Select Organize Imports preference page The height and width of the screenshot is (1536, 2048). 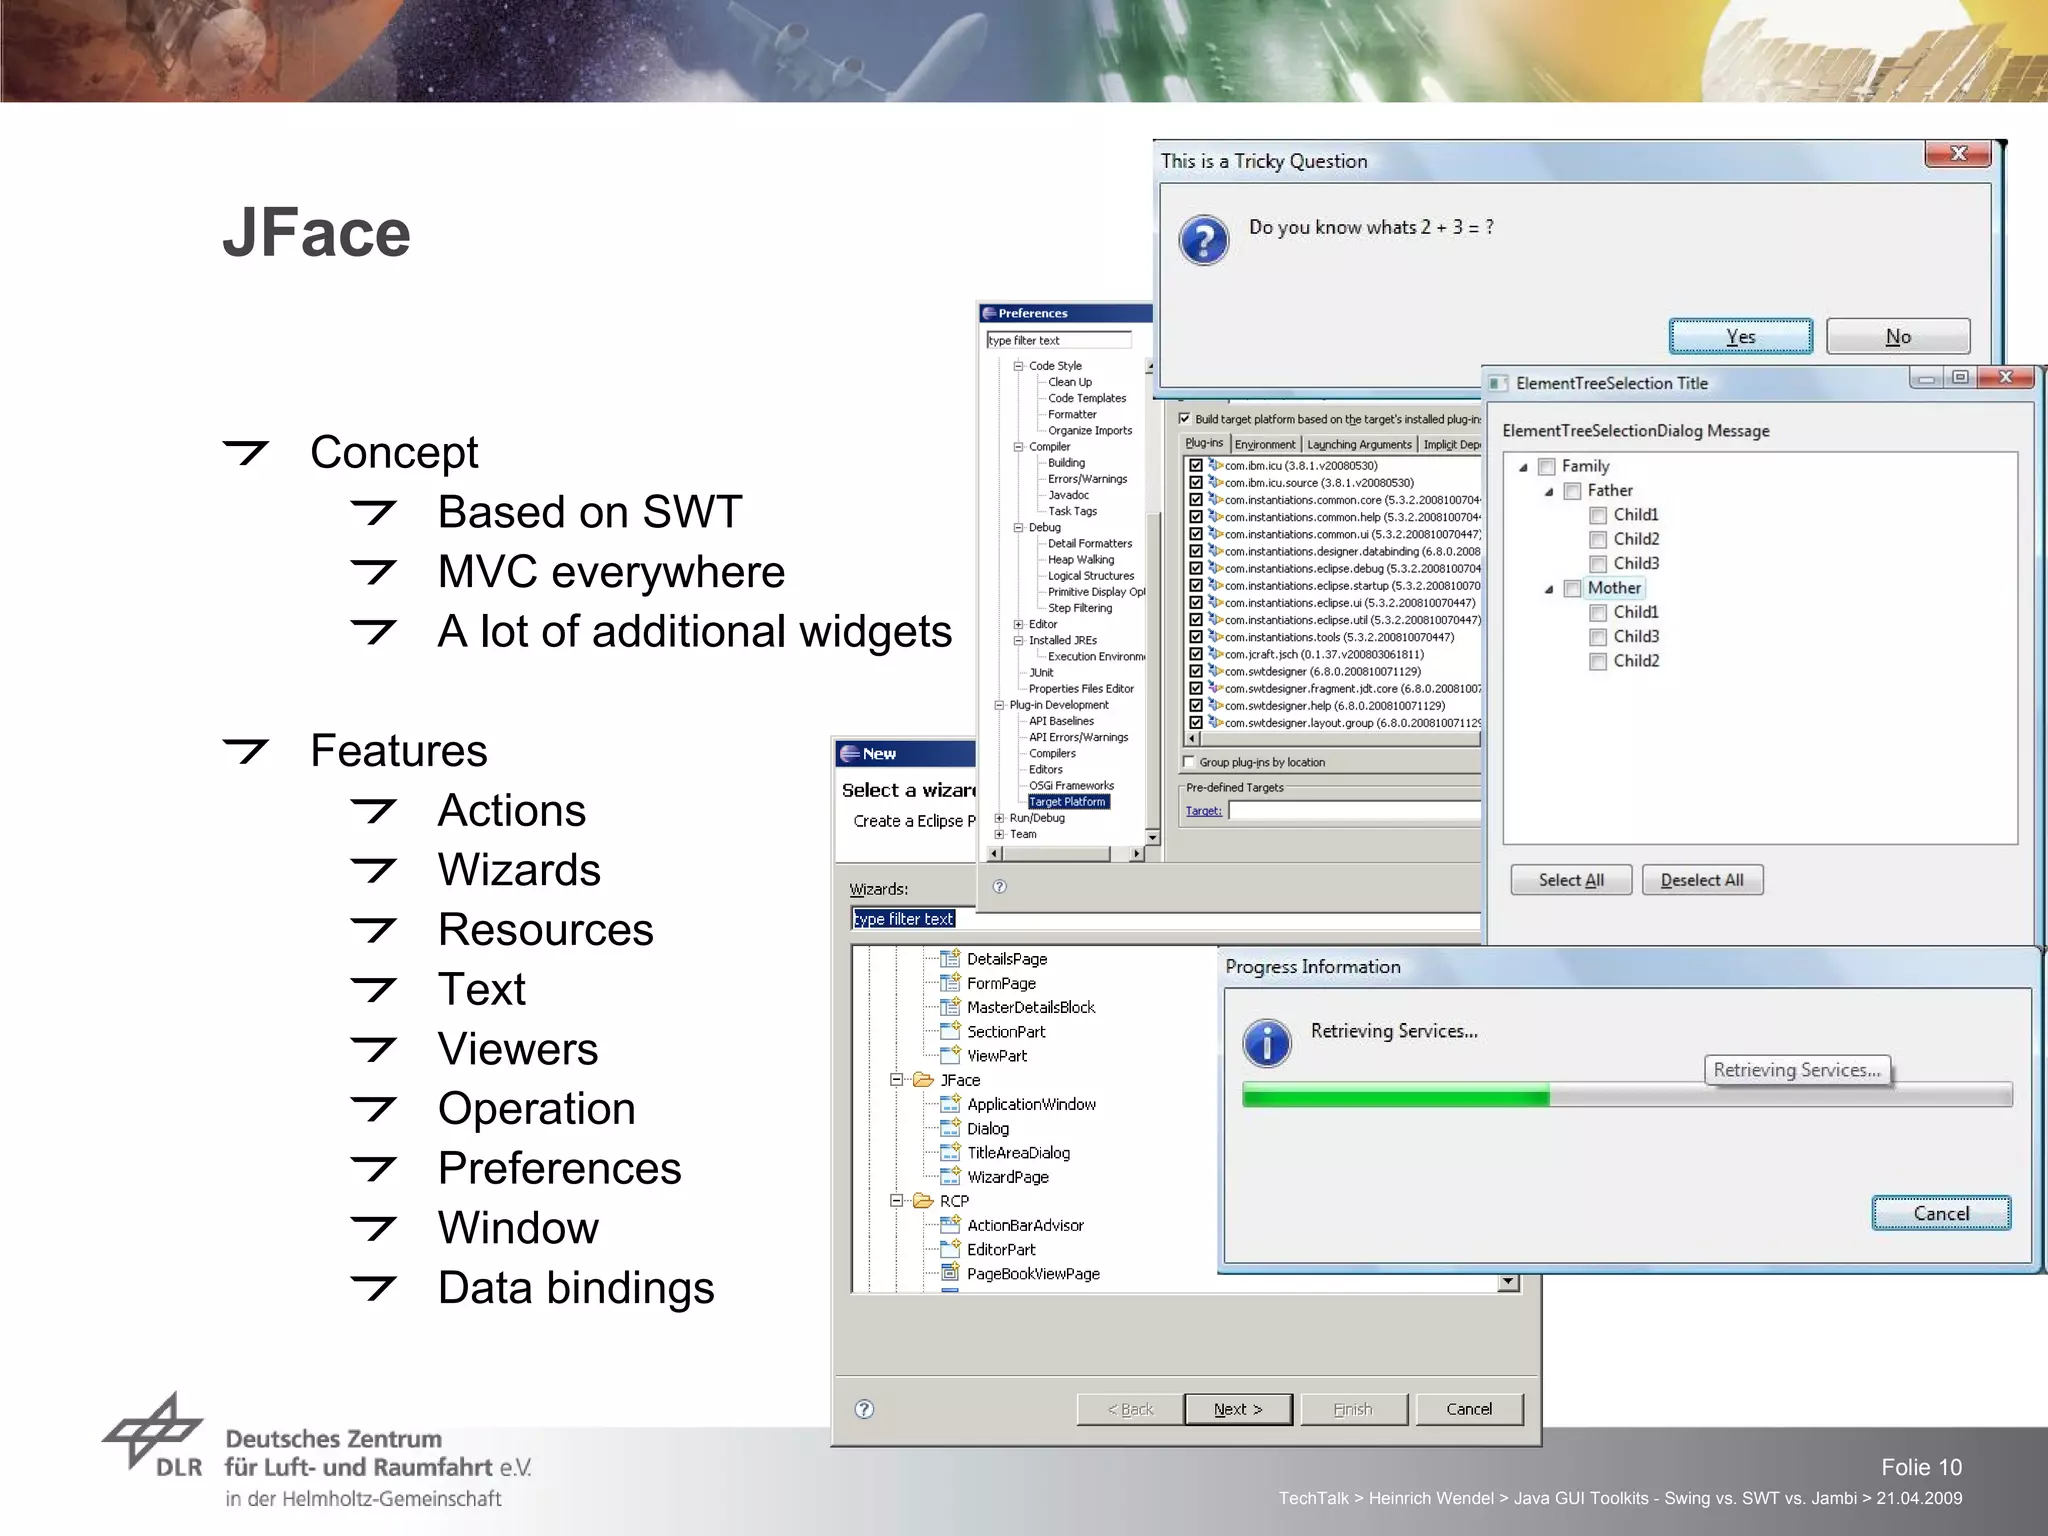[1090, 430]
